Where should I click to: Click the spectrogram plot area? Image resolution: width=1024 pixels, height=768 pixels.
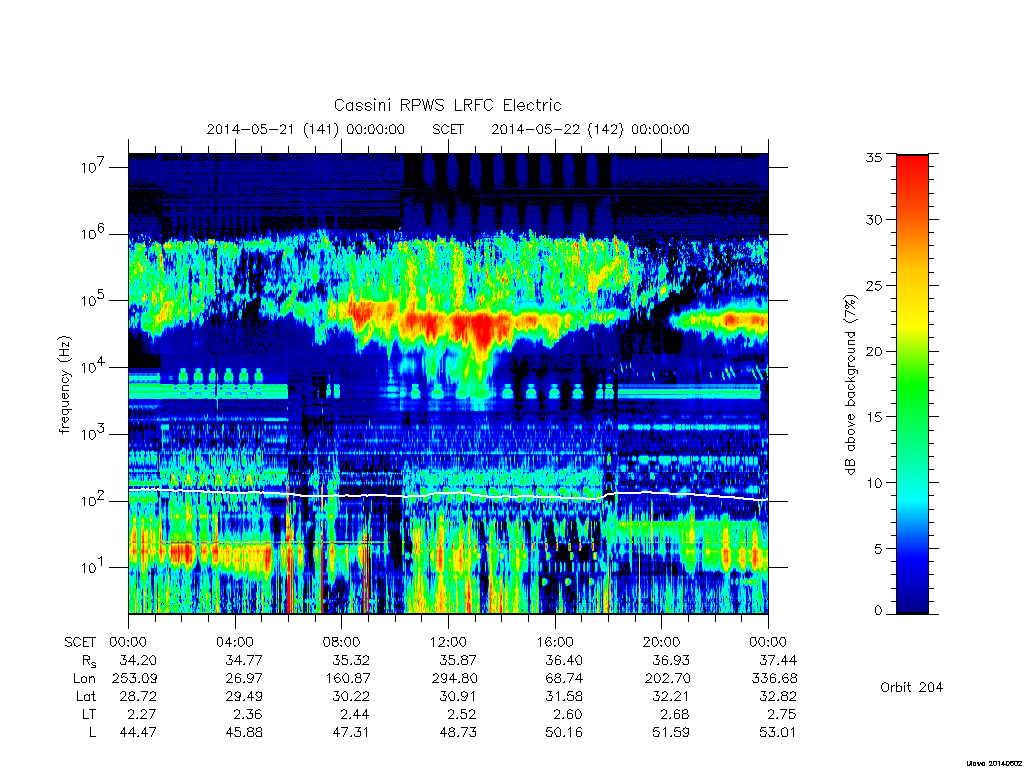448,384
